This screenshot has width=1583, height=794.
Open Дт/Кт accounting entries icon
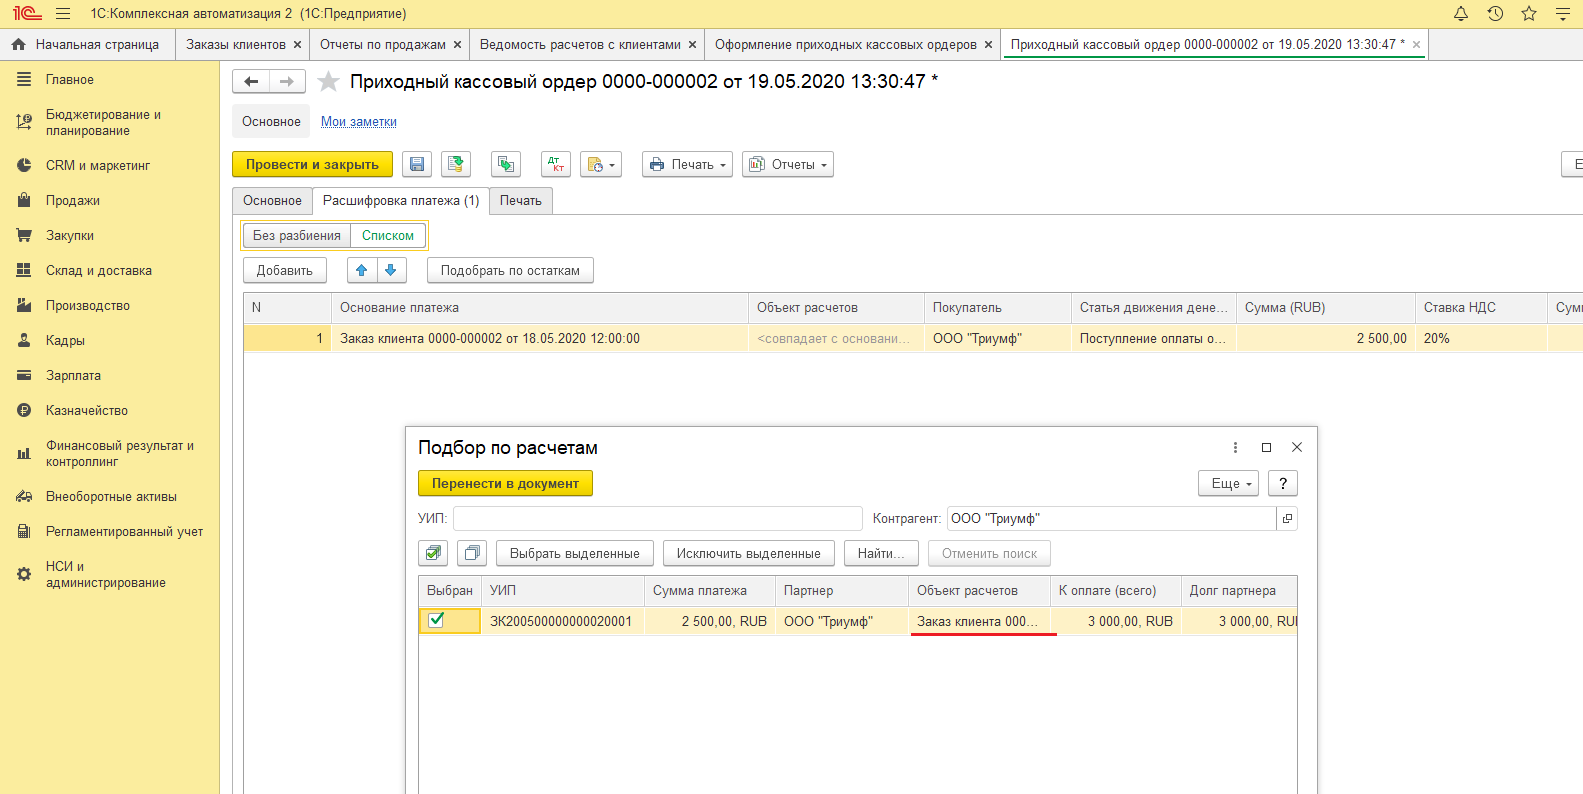tap(555, 165)
